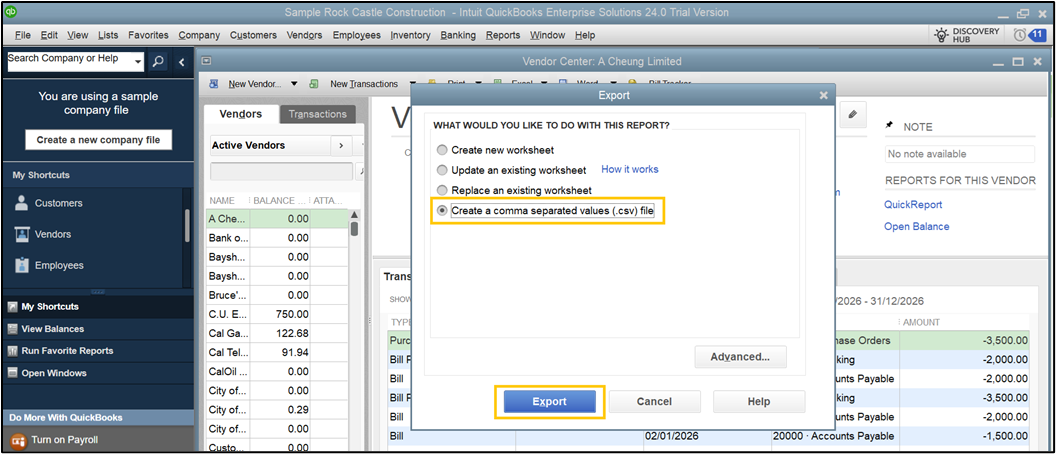This screenshot has height=454, width=1056.
Task: Open the Inventory menu
Action: click(x=410, y=35)
